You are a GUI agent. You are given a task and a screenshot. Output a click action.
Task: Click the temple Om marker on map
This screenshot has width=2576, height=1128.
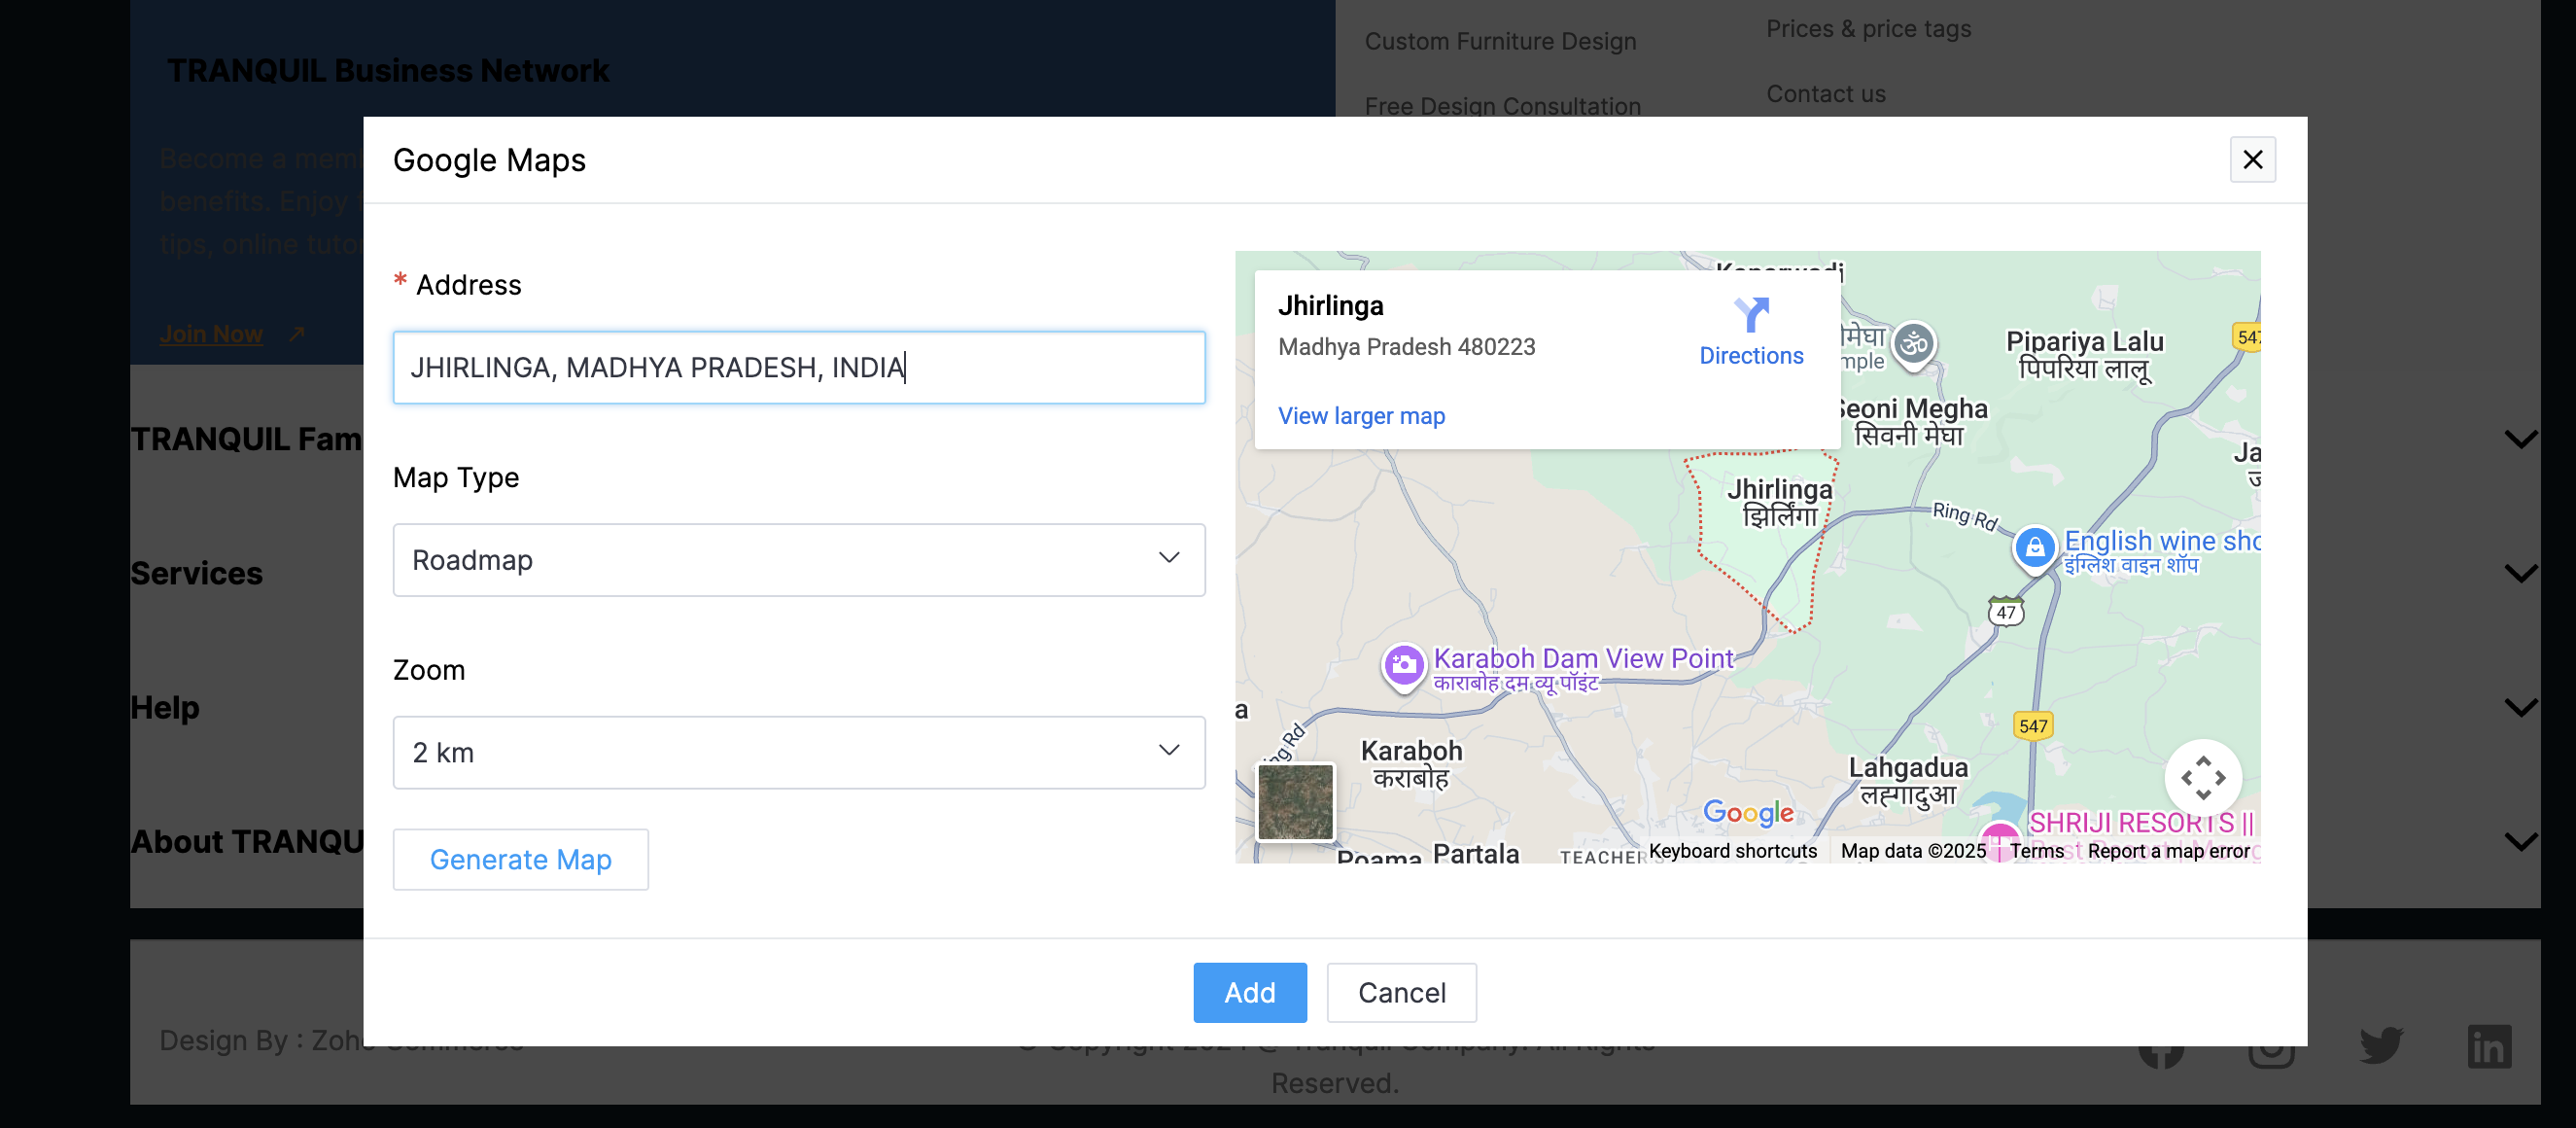(x=1914, y=344)
